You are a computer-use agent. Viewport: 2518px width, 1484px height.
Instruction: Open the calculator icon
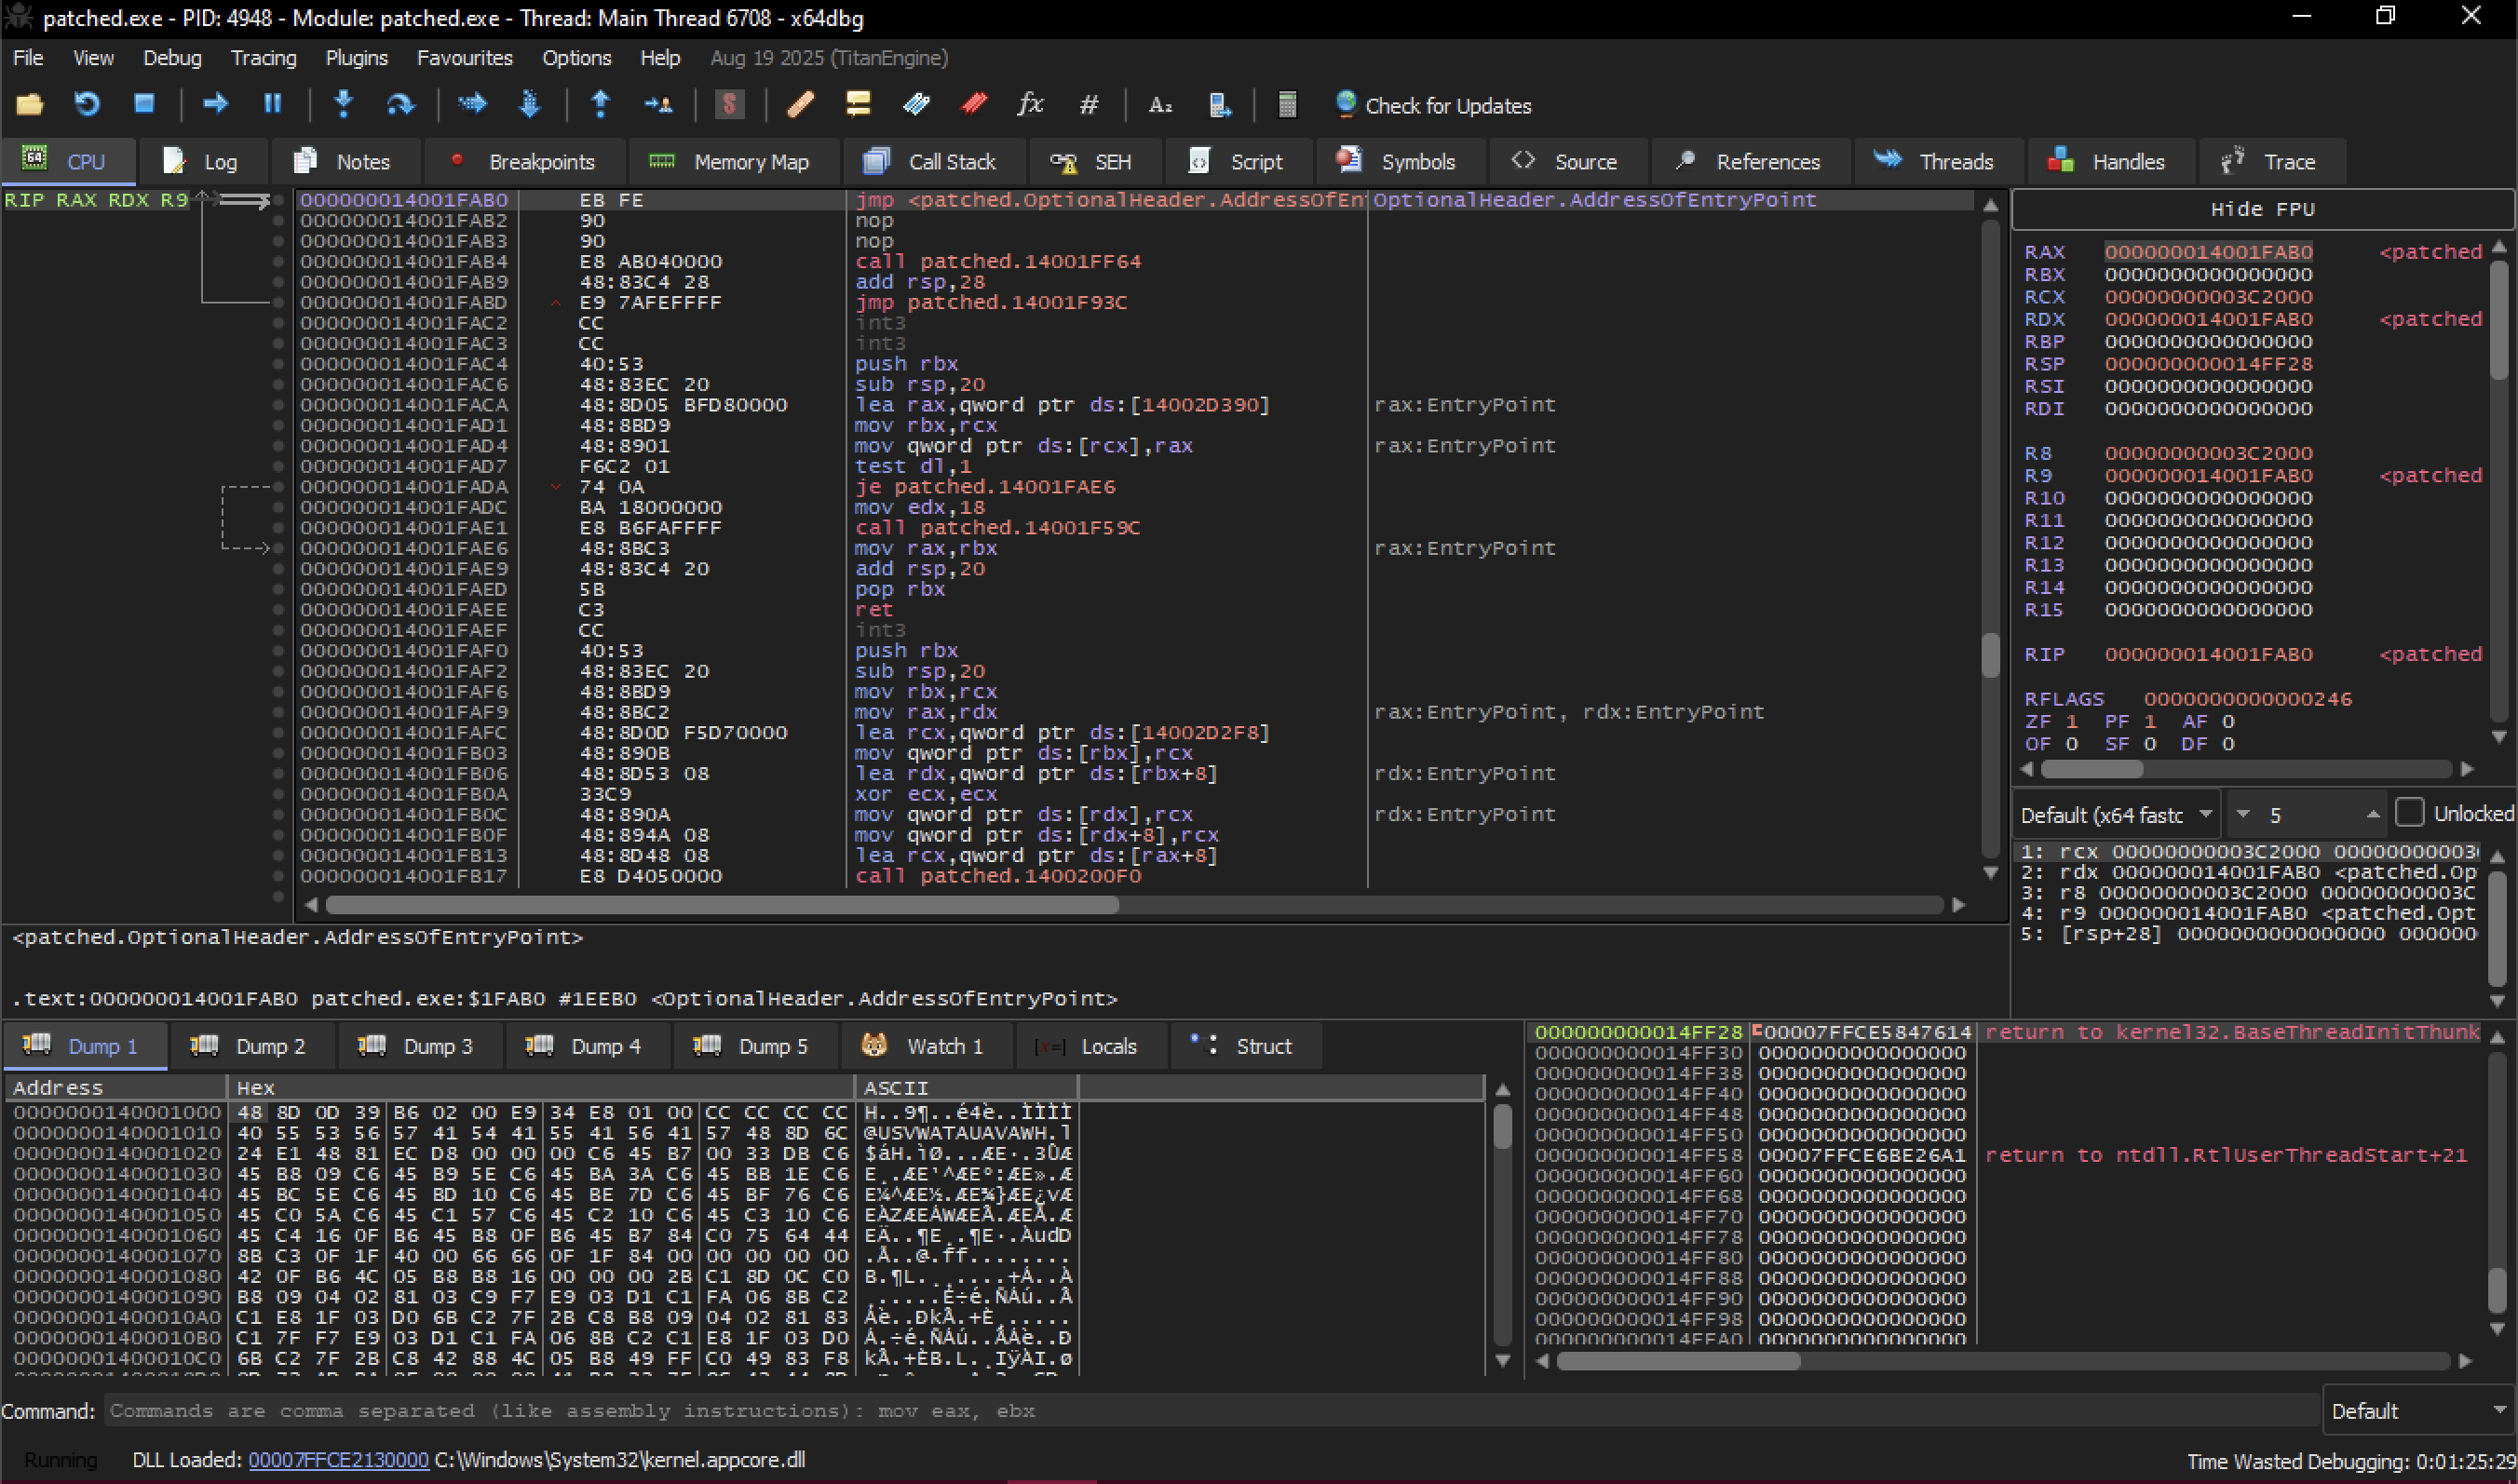coord(1287,104)
